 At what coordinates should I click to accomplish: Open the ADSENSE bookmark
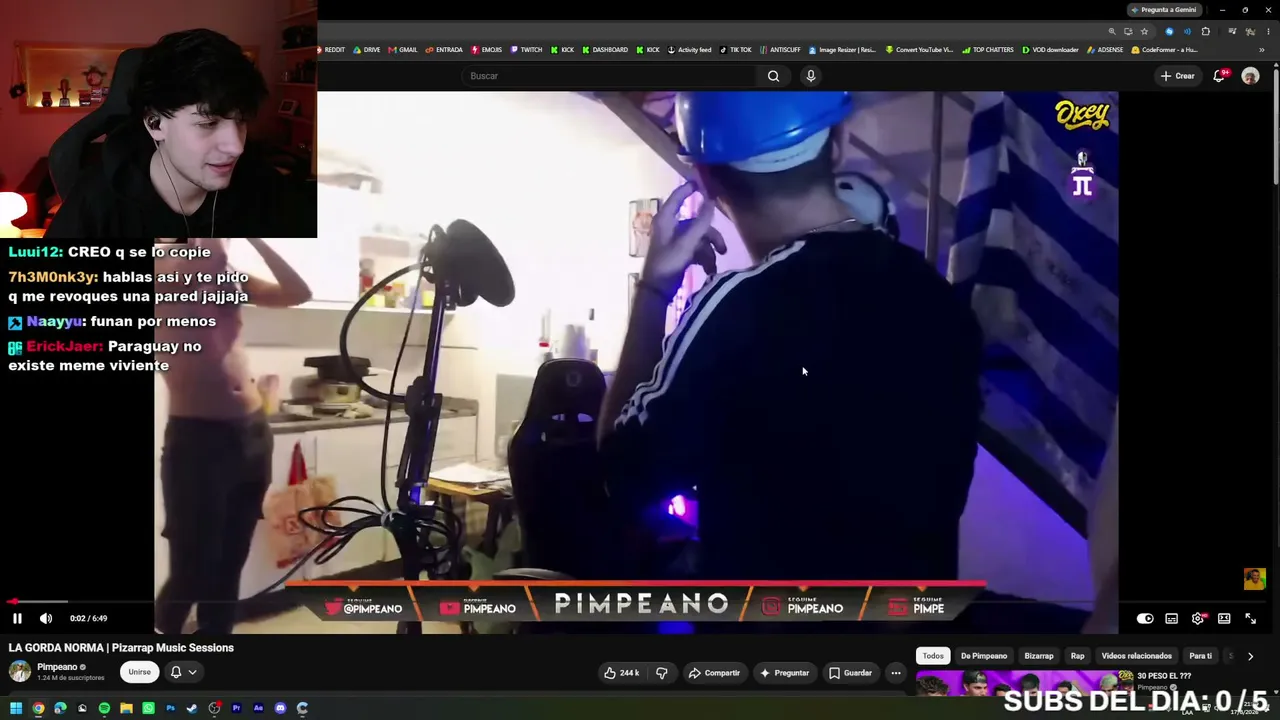click(1105, 50)
